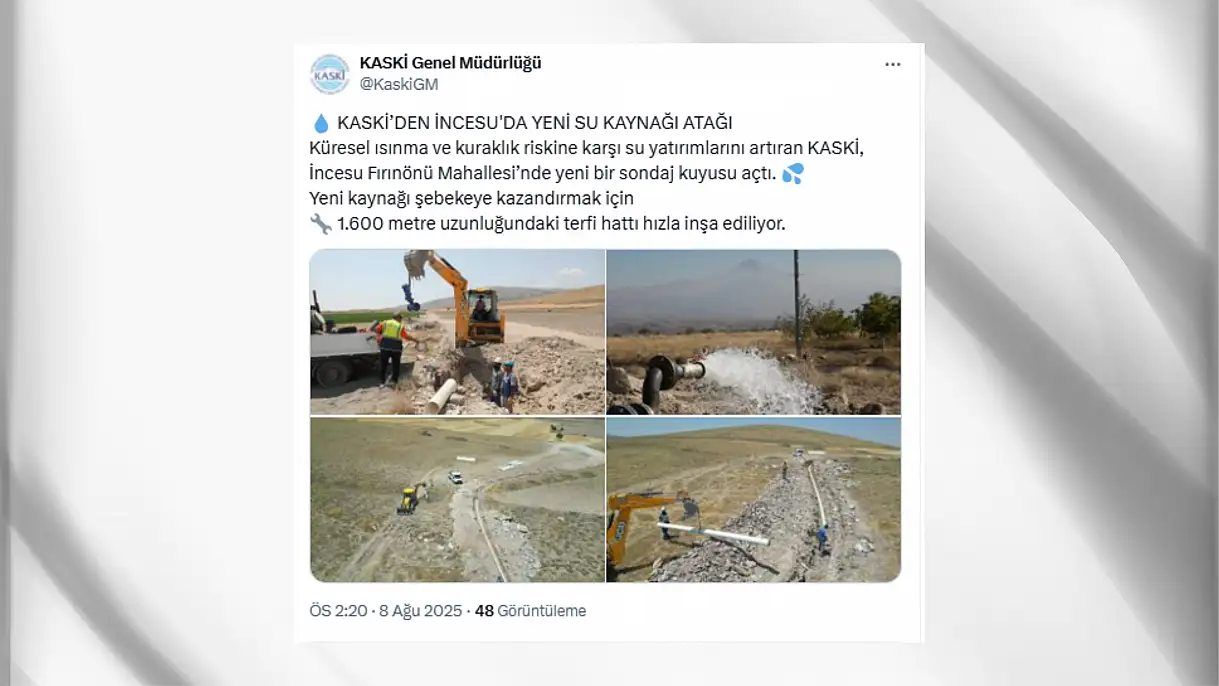Click the tweet timestamp ÖS 2:20
1219x686 pixels.
coord(339,611)
